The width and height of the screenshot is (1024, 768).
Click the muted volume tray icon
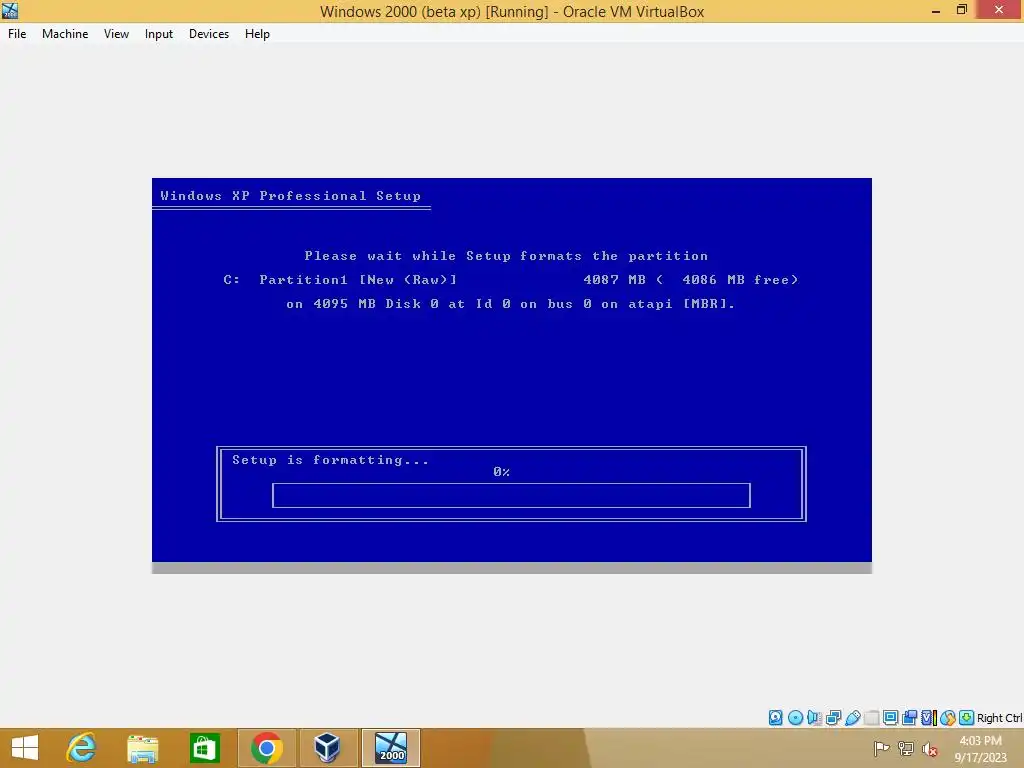pos(929,749)
